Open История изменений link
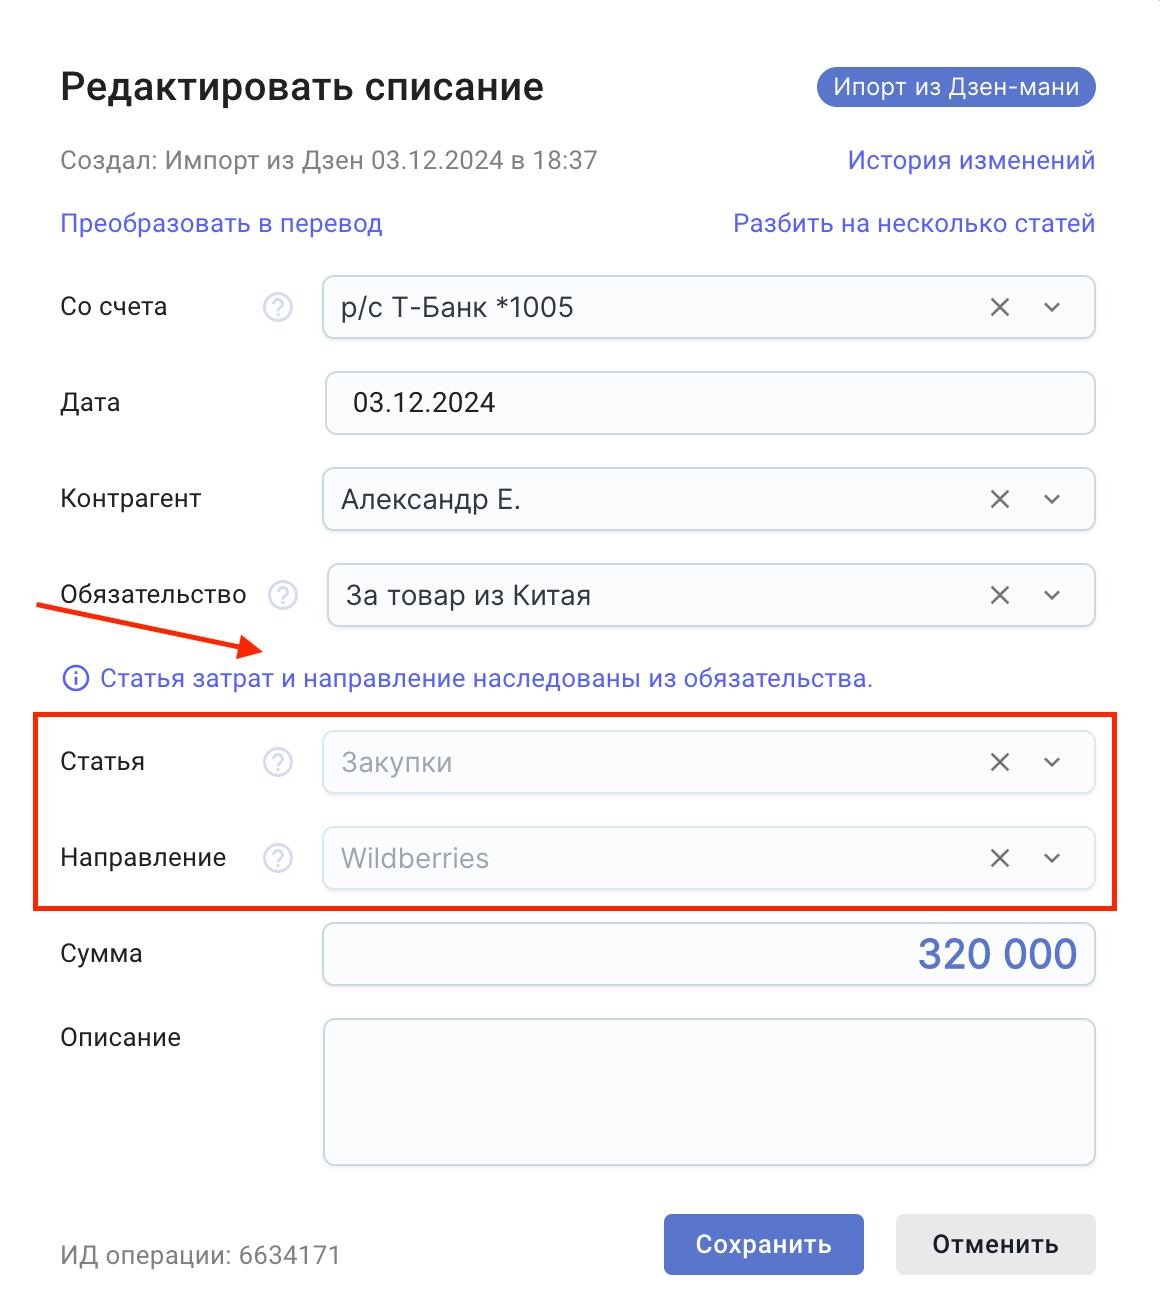The height and width of the screenshot is (1310, 1160). point(971,160)
